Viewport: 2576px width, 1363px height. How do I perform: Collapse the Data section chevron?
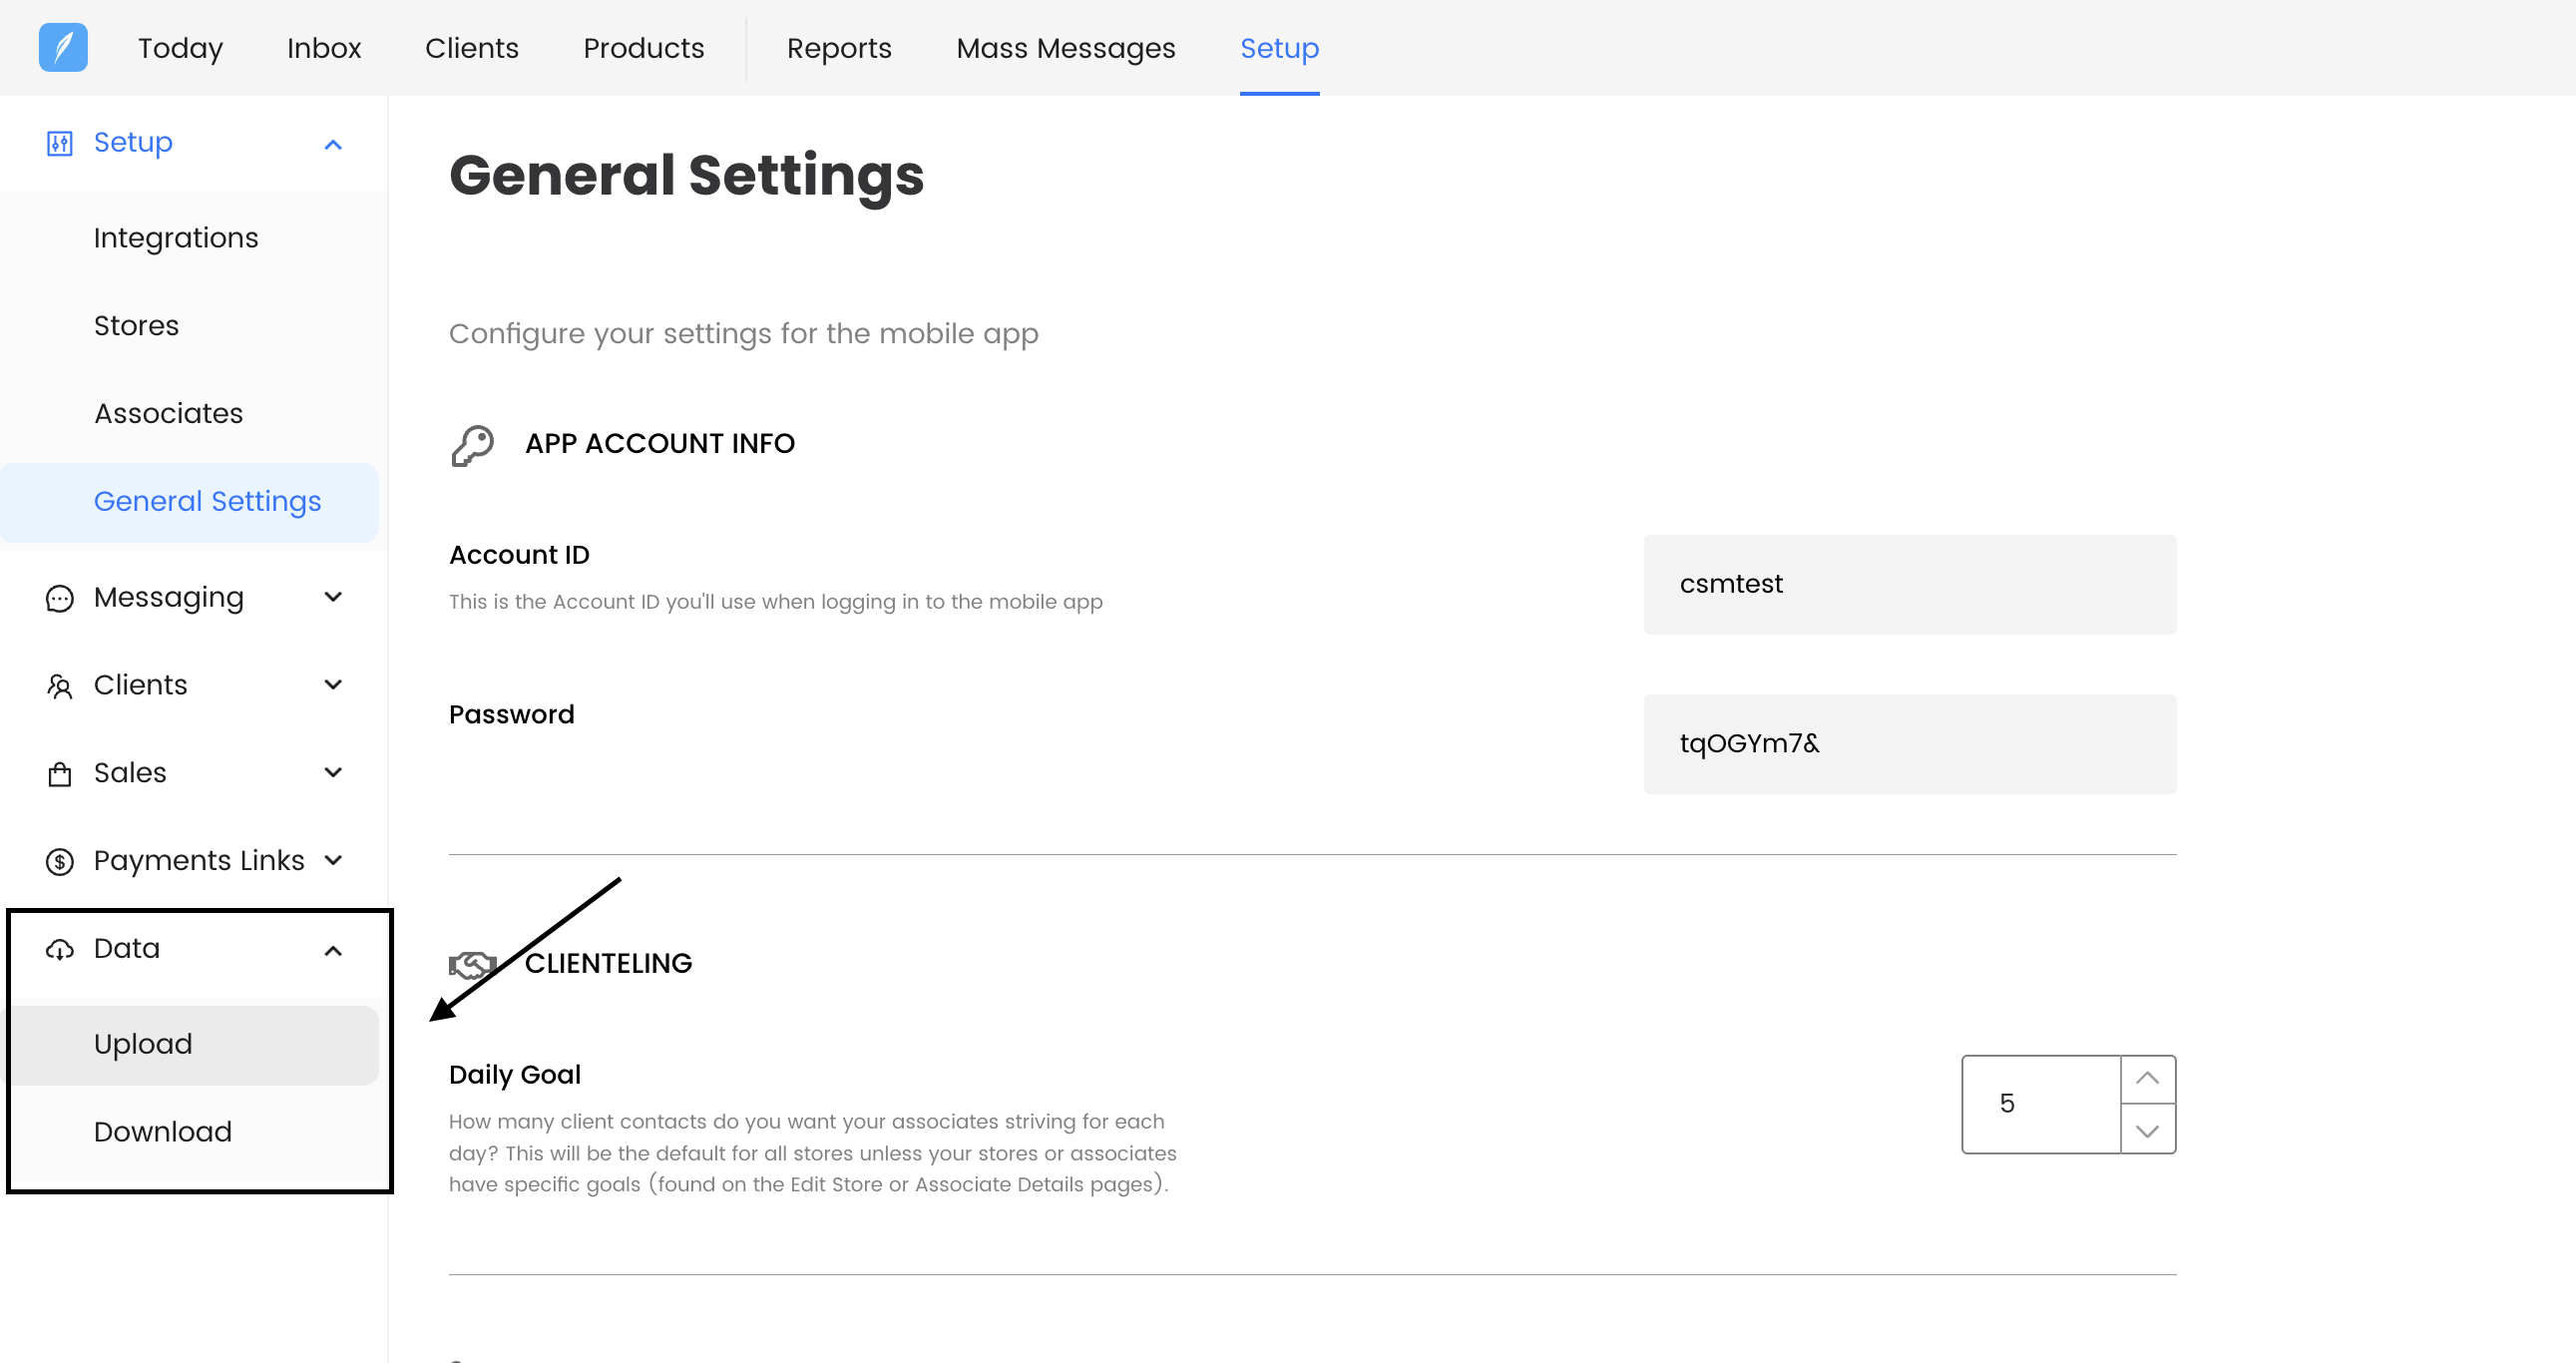click(333, 950)
